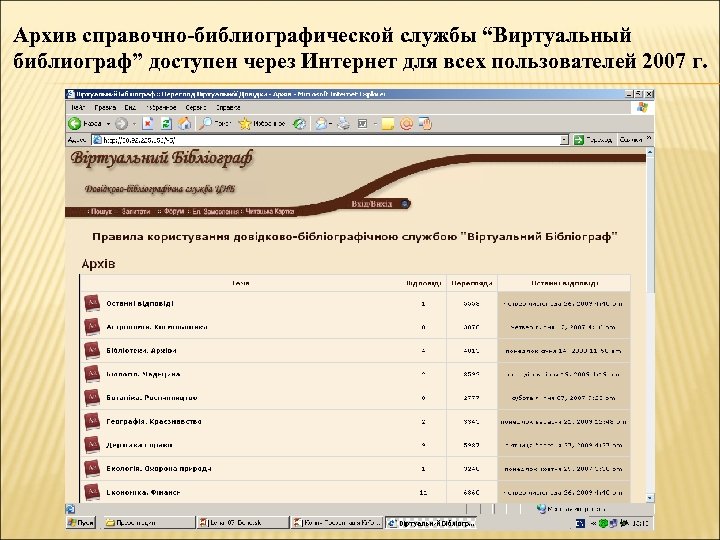The width and height of the screenshot is (720, 540).
Task: Open the Економіка. Фінанси topic
Action: click(143, 492)
